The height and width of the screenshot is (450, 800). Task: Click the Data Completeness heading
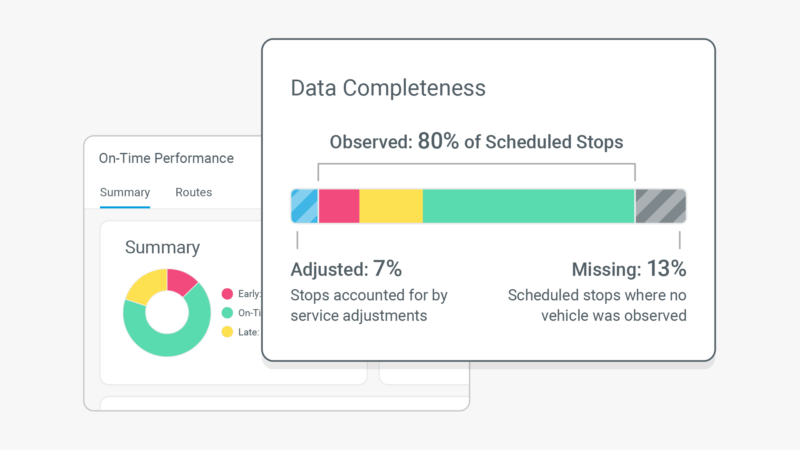pos(388,88)
